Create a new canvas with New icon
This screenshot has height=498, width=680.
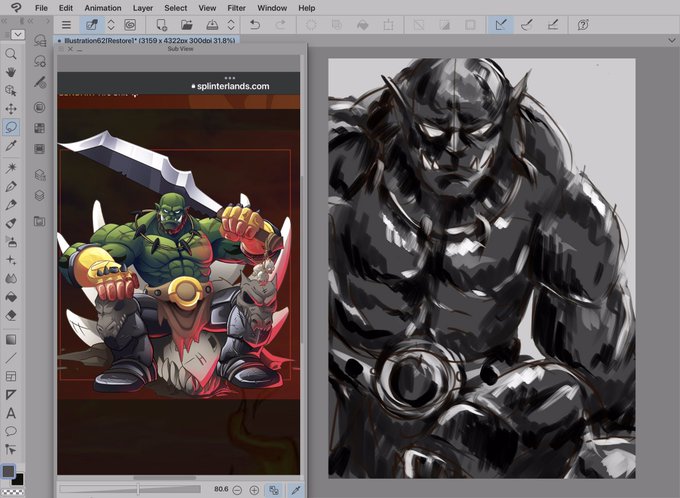(x=161, y=25)
